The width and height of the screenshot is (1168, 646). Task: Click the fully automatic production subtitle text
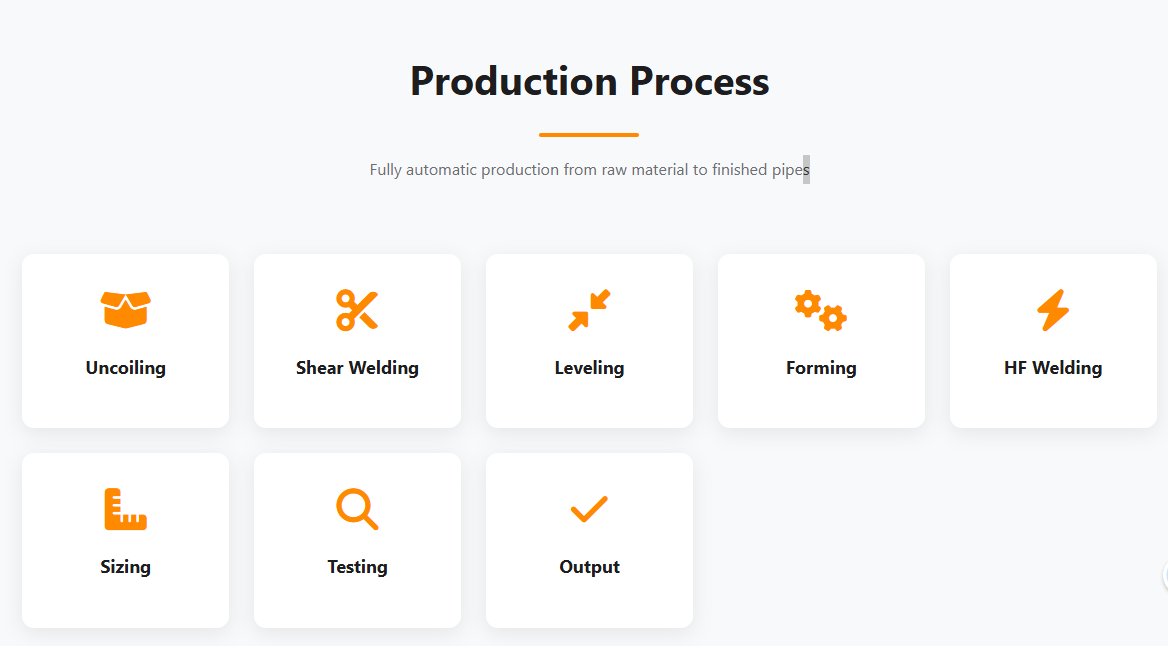pos(589,170)
